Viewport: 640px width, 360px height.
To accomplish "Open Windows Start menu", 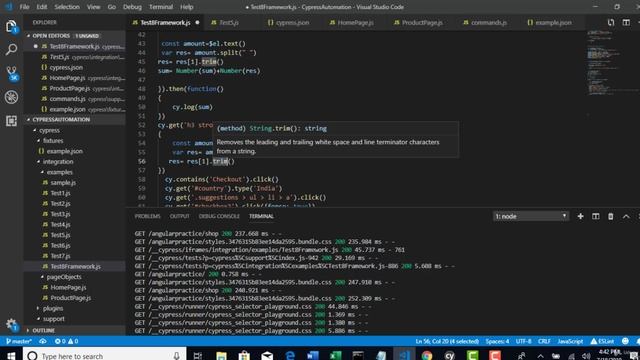I will pyautogui.click(x=11, y=356).
